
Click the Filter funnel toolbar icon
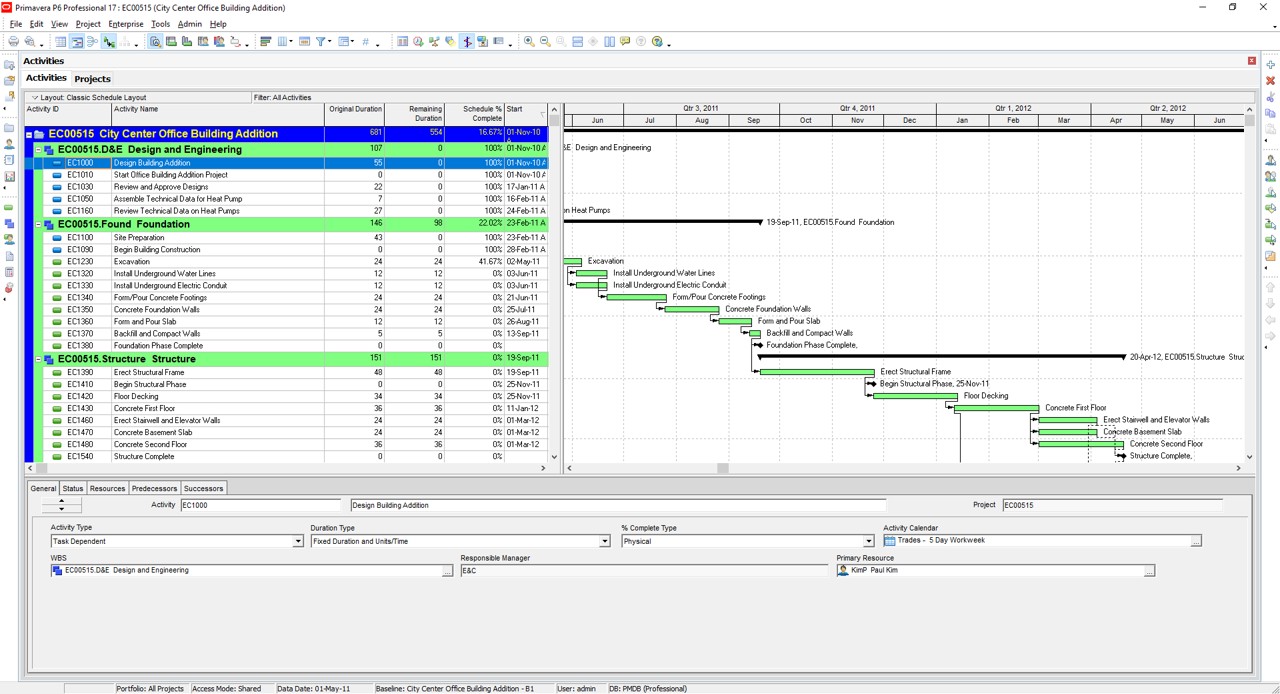(321, 42)
